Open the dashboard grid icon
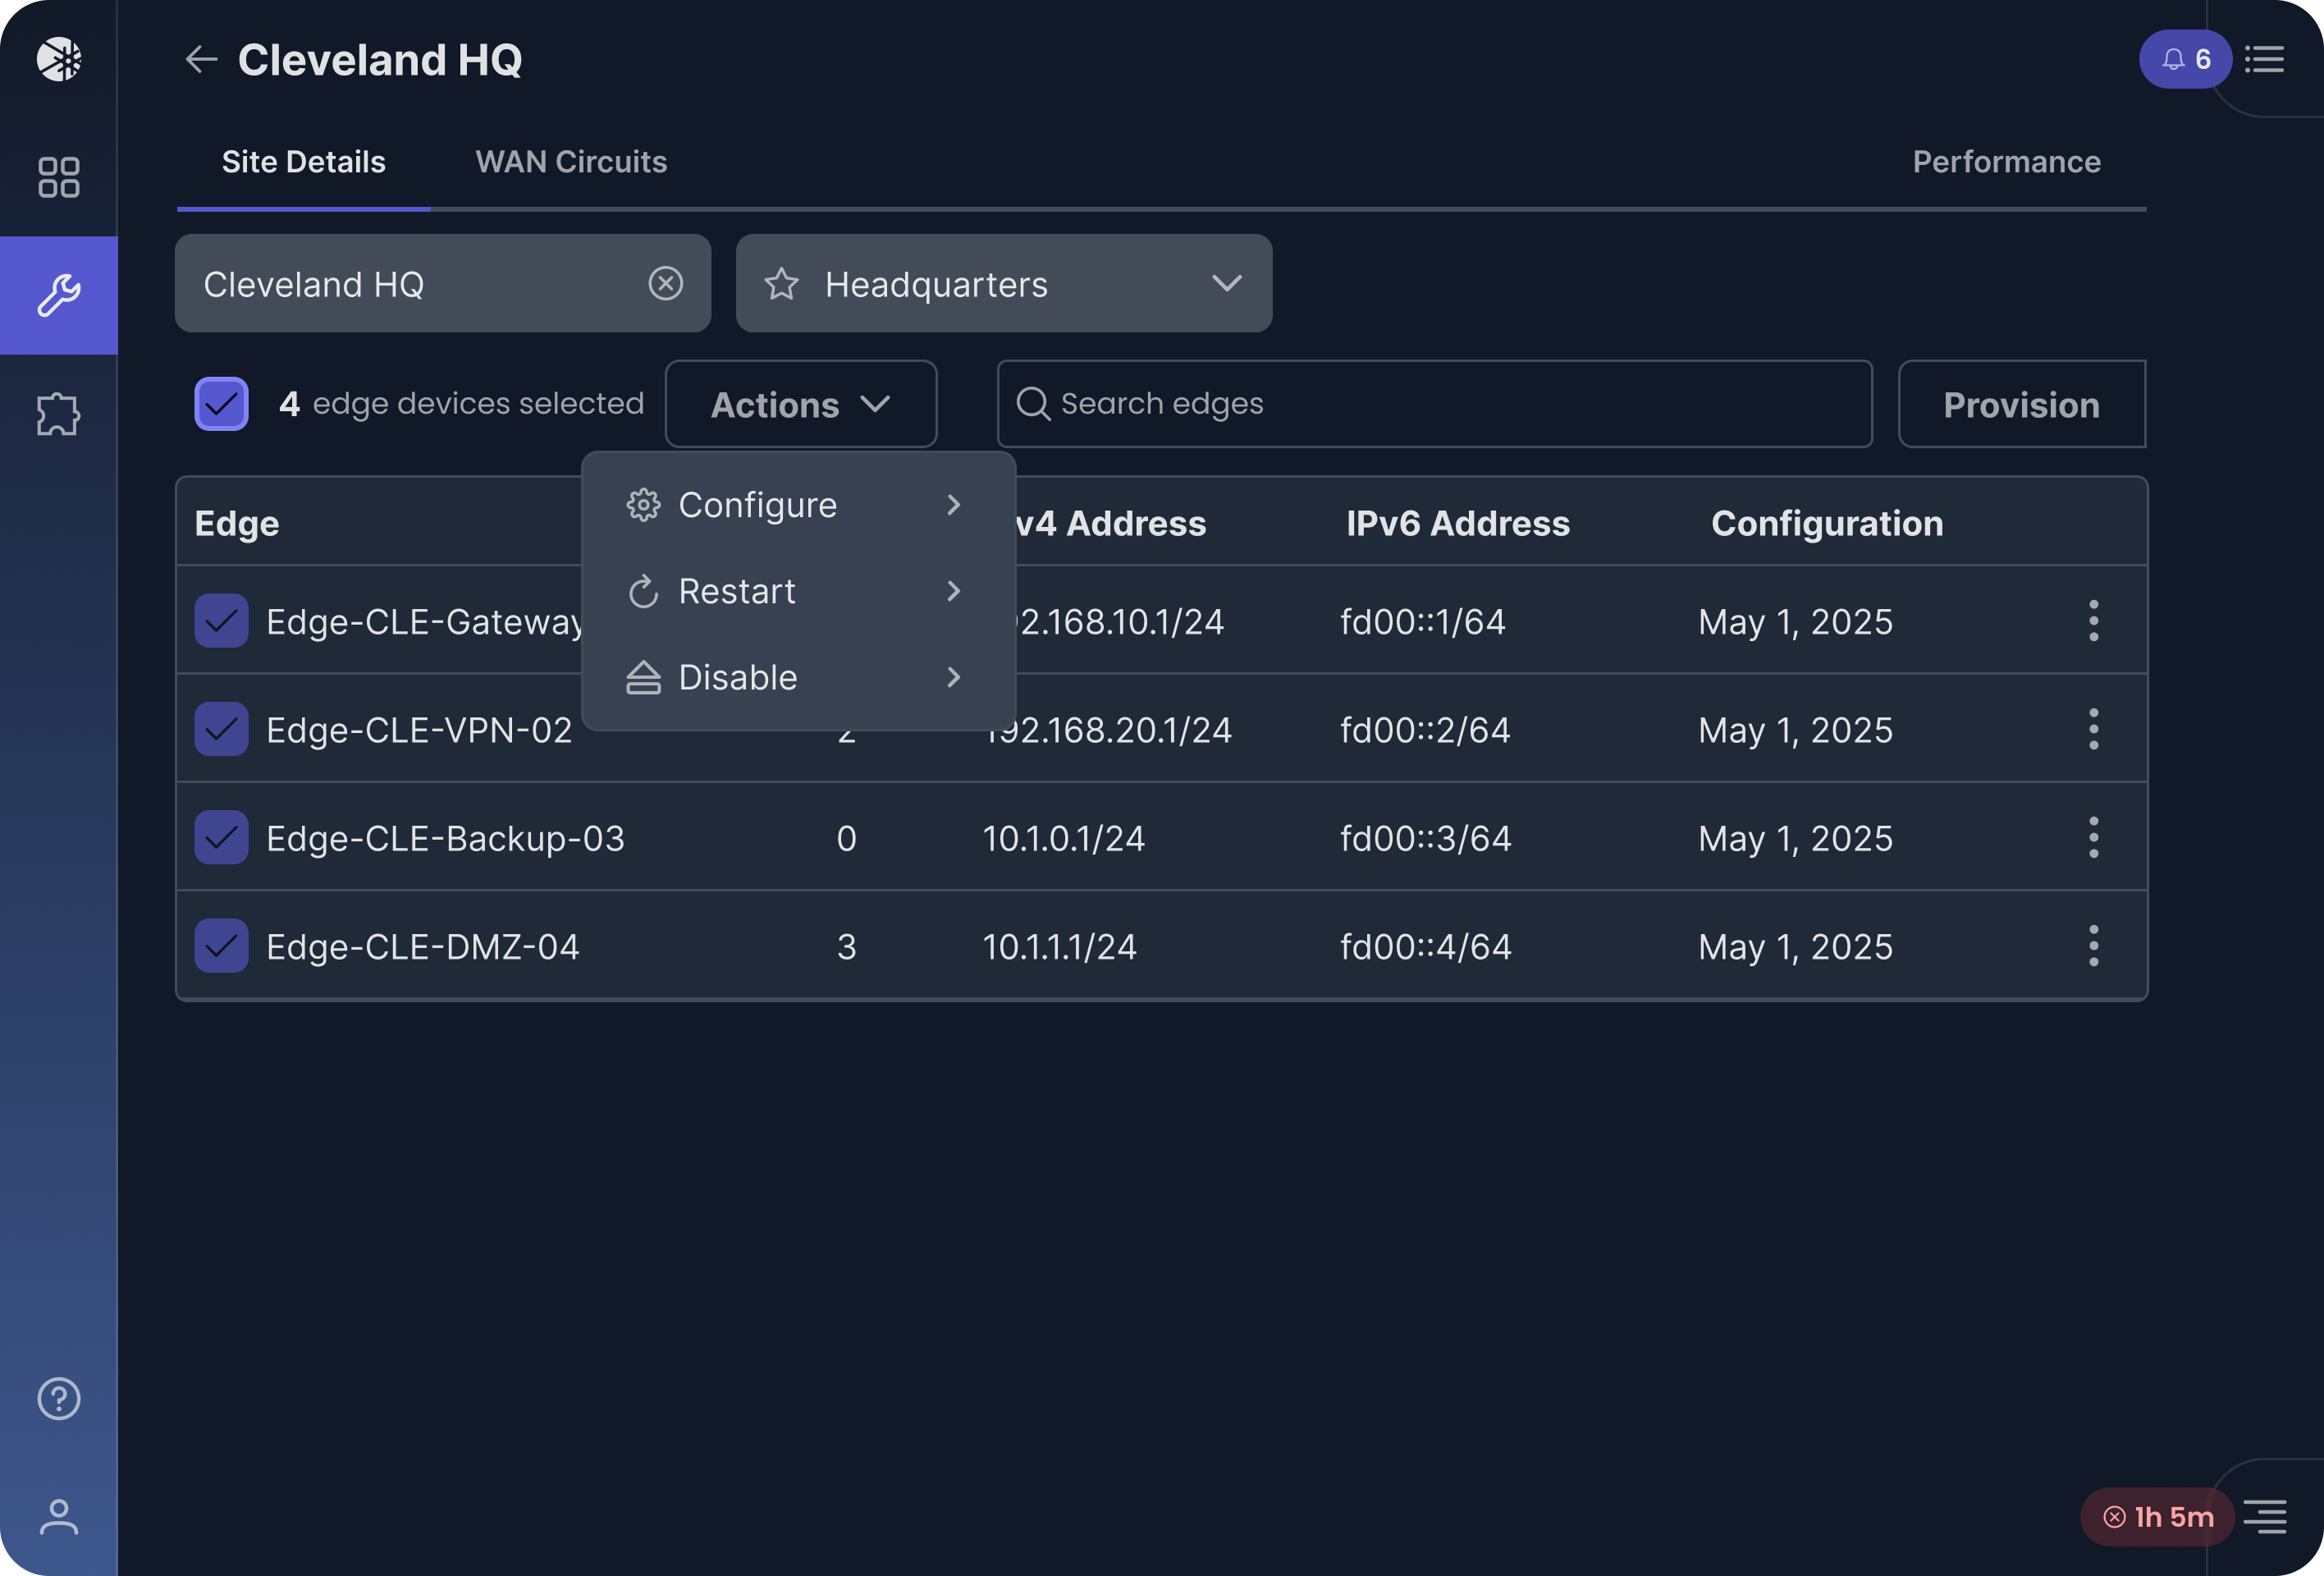The width and height of the screenshot is (2324, 1576). (x=59, y=177)
